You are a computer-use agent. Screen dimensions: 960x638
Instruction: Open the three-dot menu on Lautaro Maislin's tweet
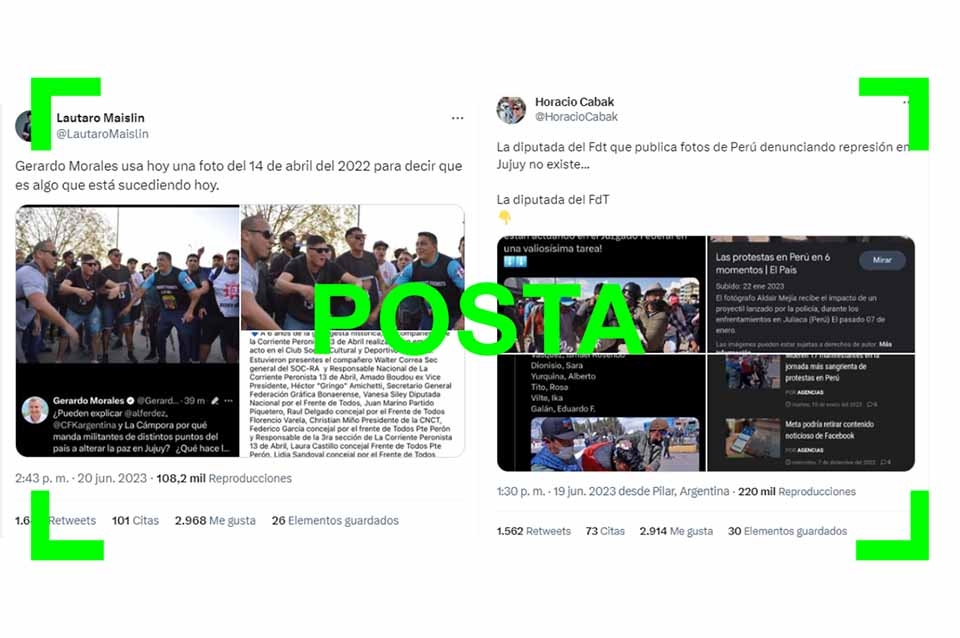457,118
